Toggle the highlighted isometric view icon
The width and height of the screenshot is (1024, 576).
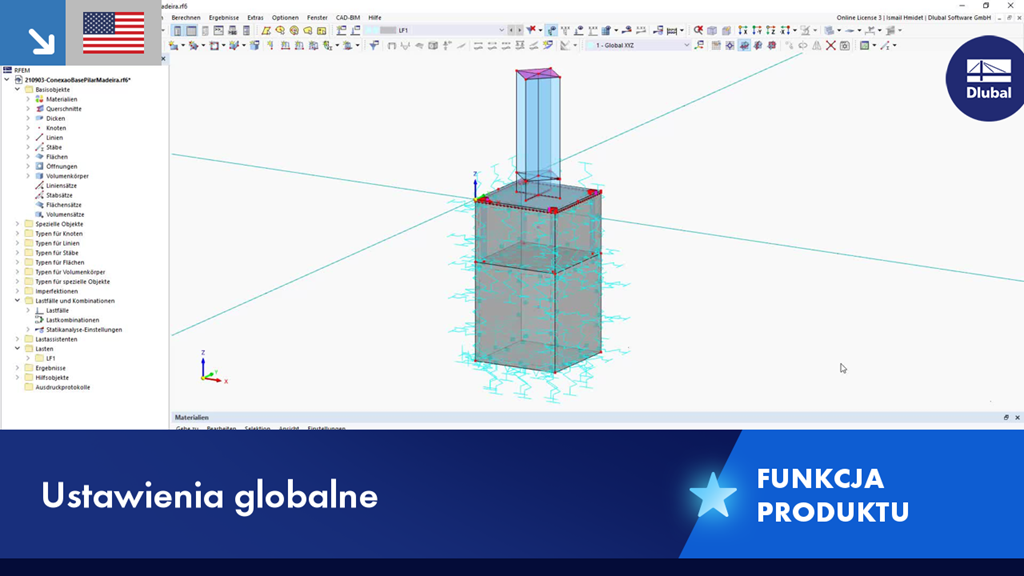point(744,45)
